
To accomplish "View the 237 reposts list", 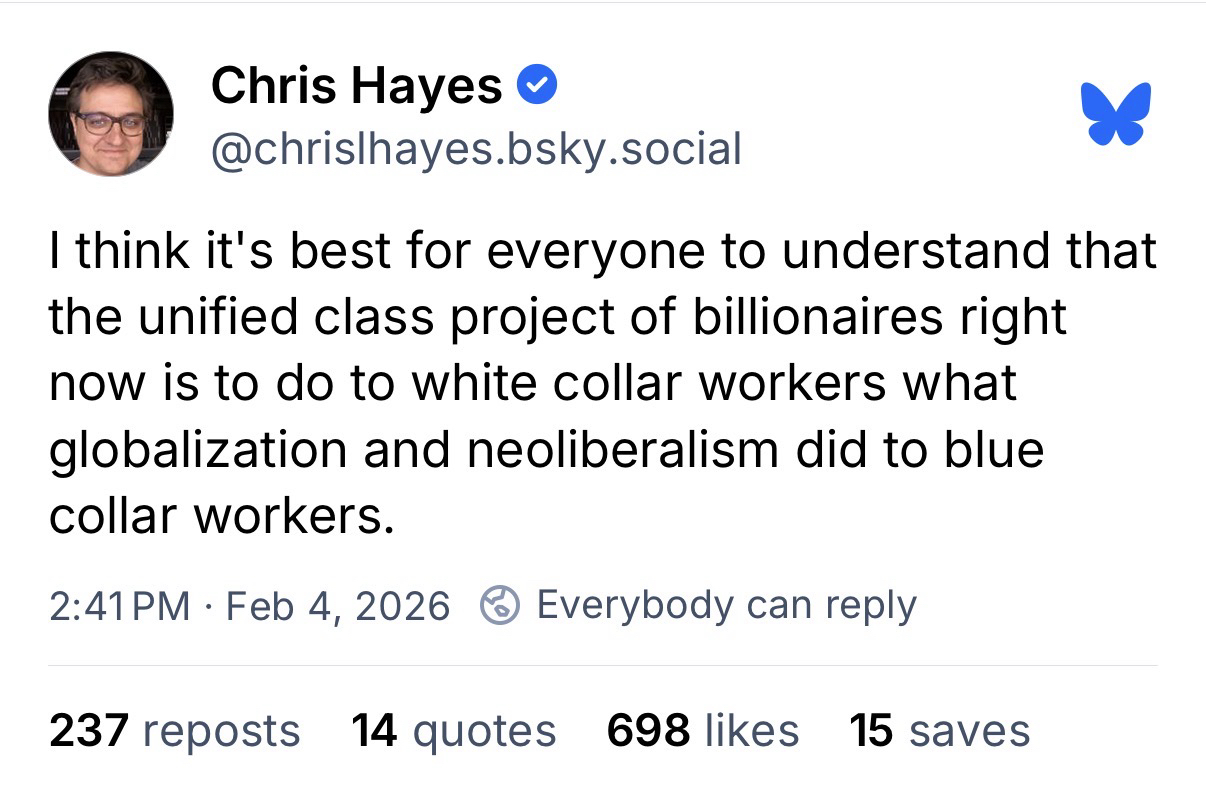I will pos(175,731).
